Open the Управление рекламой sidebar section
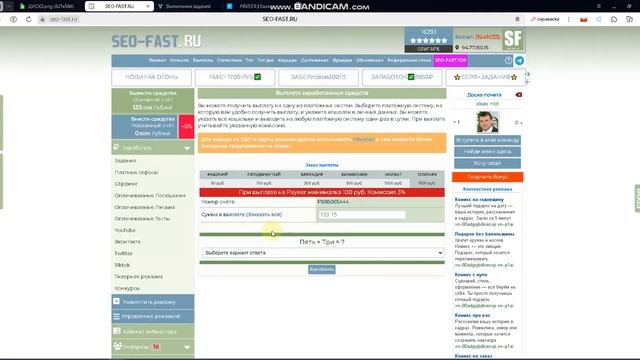Image resolution: width=640 pixels, height=360 pixels. pyautogui.click(x=153, y=316)
